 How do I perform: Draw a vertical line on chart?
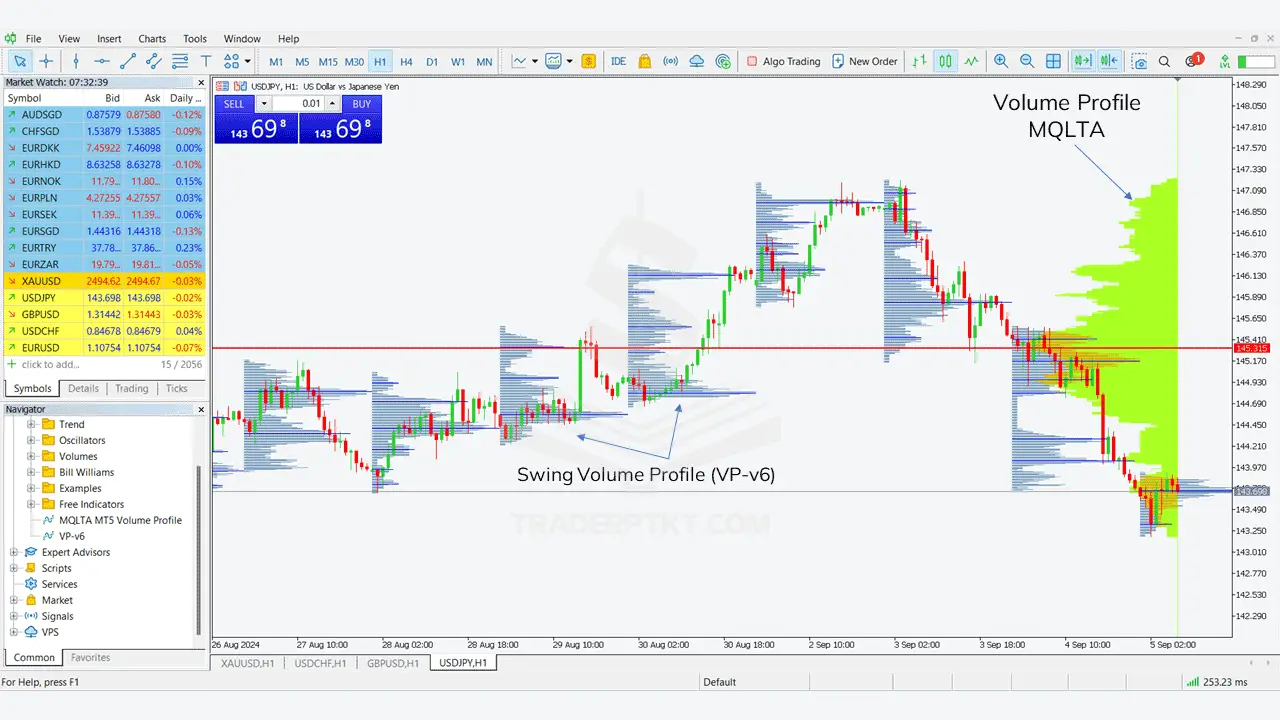(x=76, y=61)
